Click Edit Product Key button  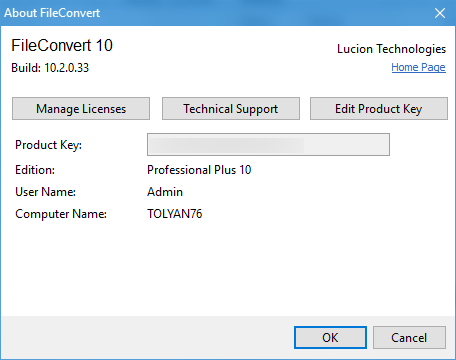[379, 109]
